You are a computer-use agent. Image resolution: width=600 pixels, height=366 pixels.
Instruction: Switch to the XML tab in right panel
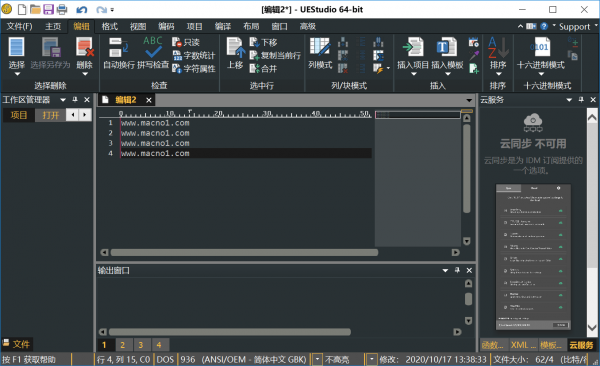pos(523,345)
